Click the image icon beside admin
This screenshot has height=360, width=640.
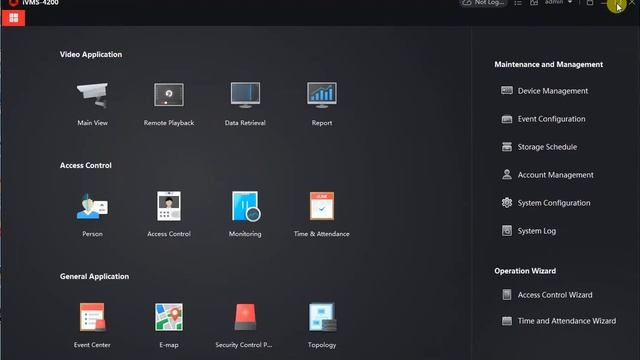click(534, 3)
